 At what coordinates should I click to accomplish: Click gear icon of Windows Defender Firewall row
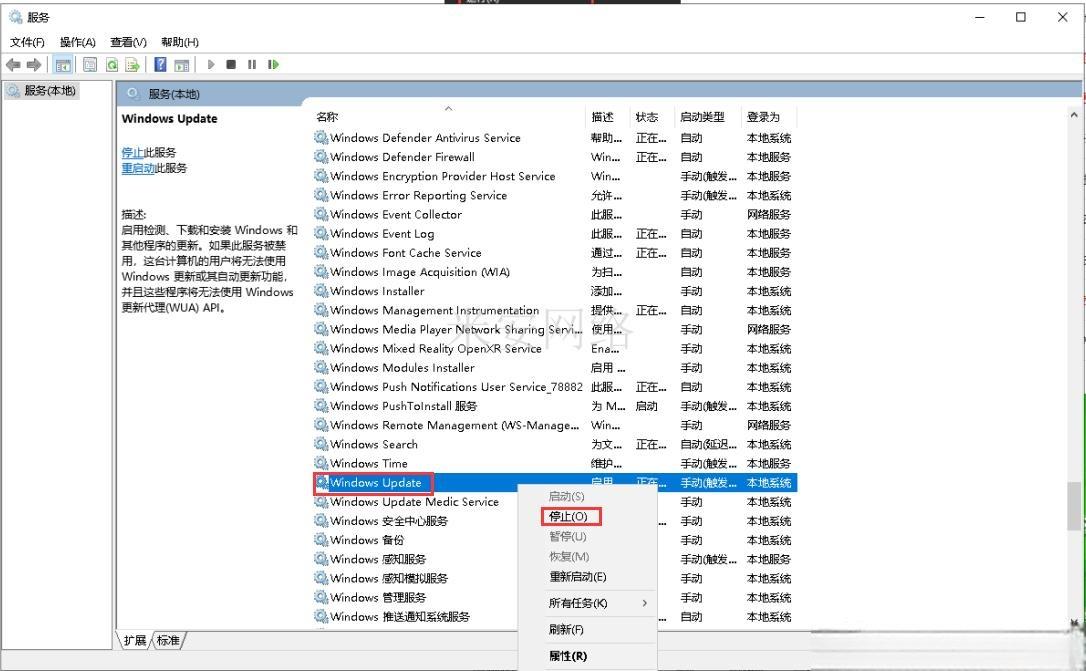point(321,156)
